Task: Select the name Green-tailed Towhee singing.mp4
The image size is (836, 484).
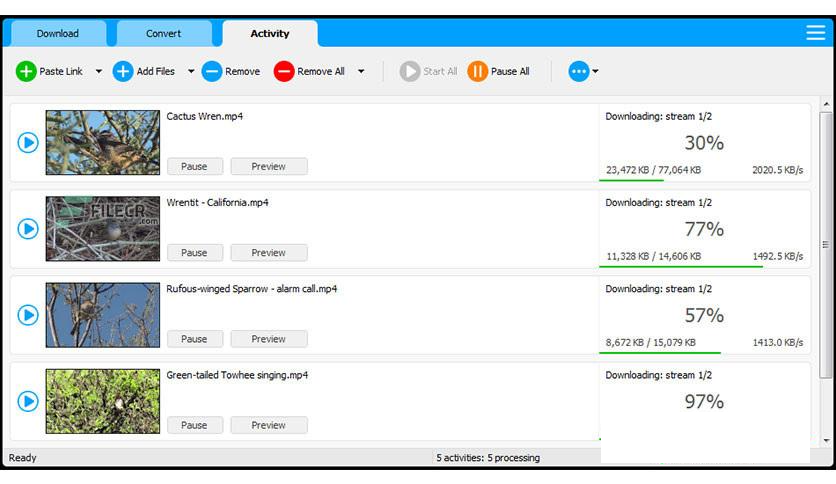Action: (237, 375)
